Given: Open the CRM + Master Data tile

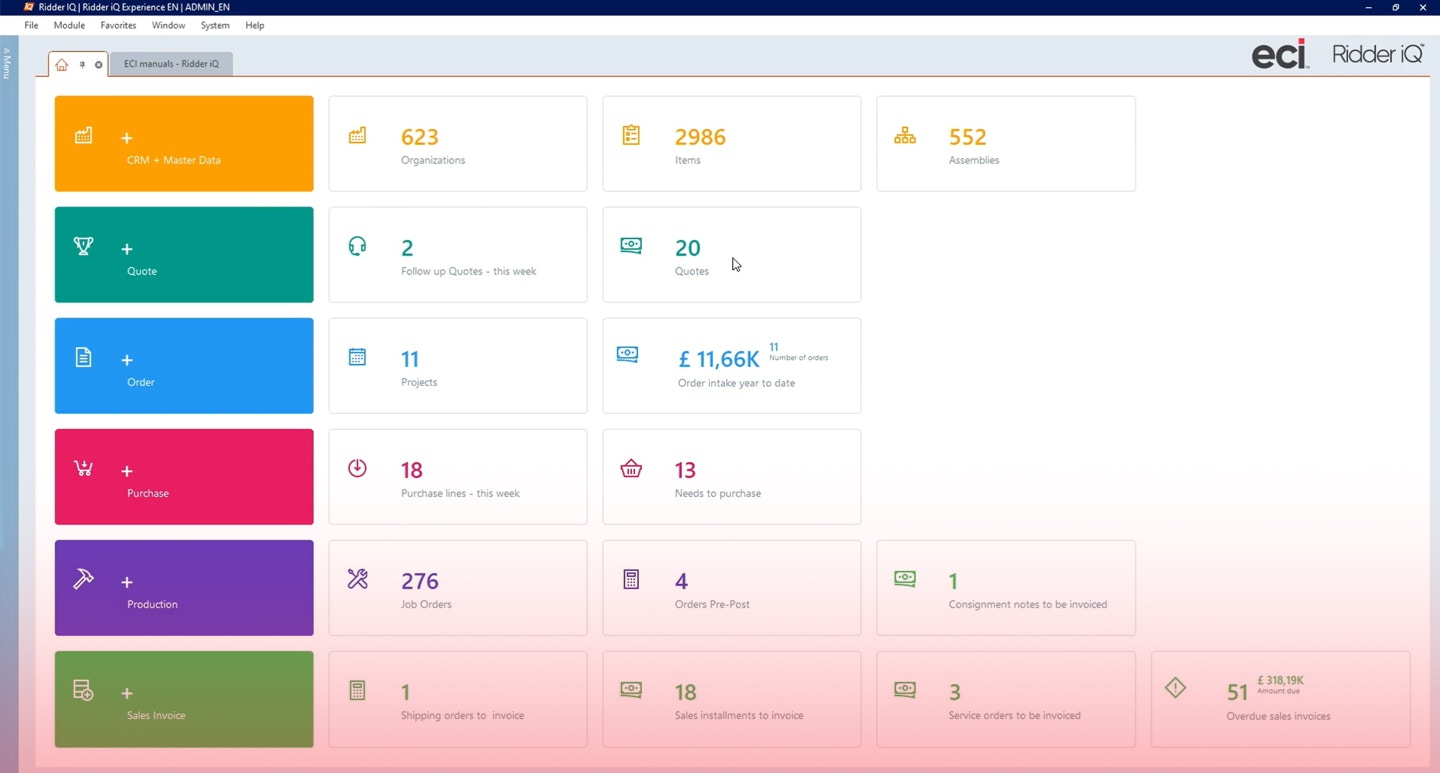Looking at the screenshot, I should pos(184,144).
